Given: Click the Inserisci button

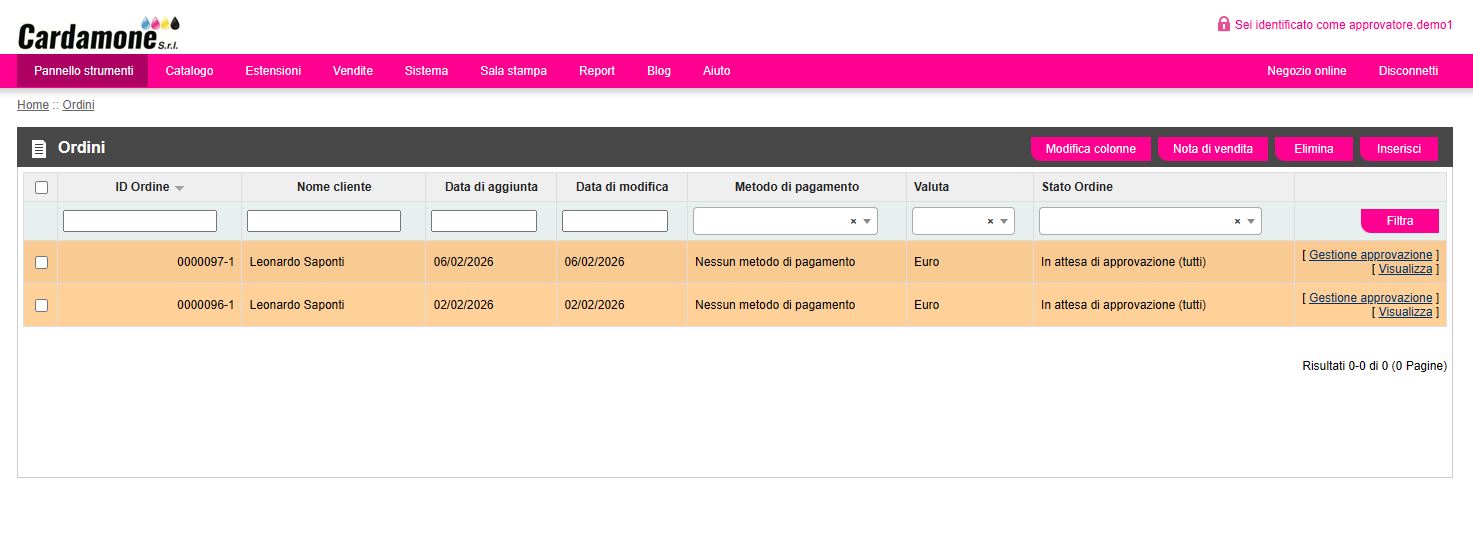Looking at the screenshot, I should (x=1399, y=149).
